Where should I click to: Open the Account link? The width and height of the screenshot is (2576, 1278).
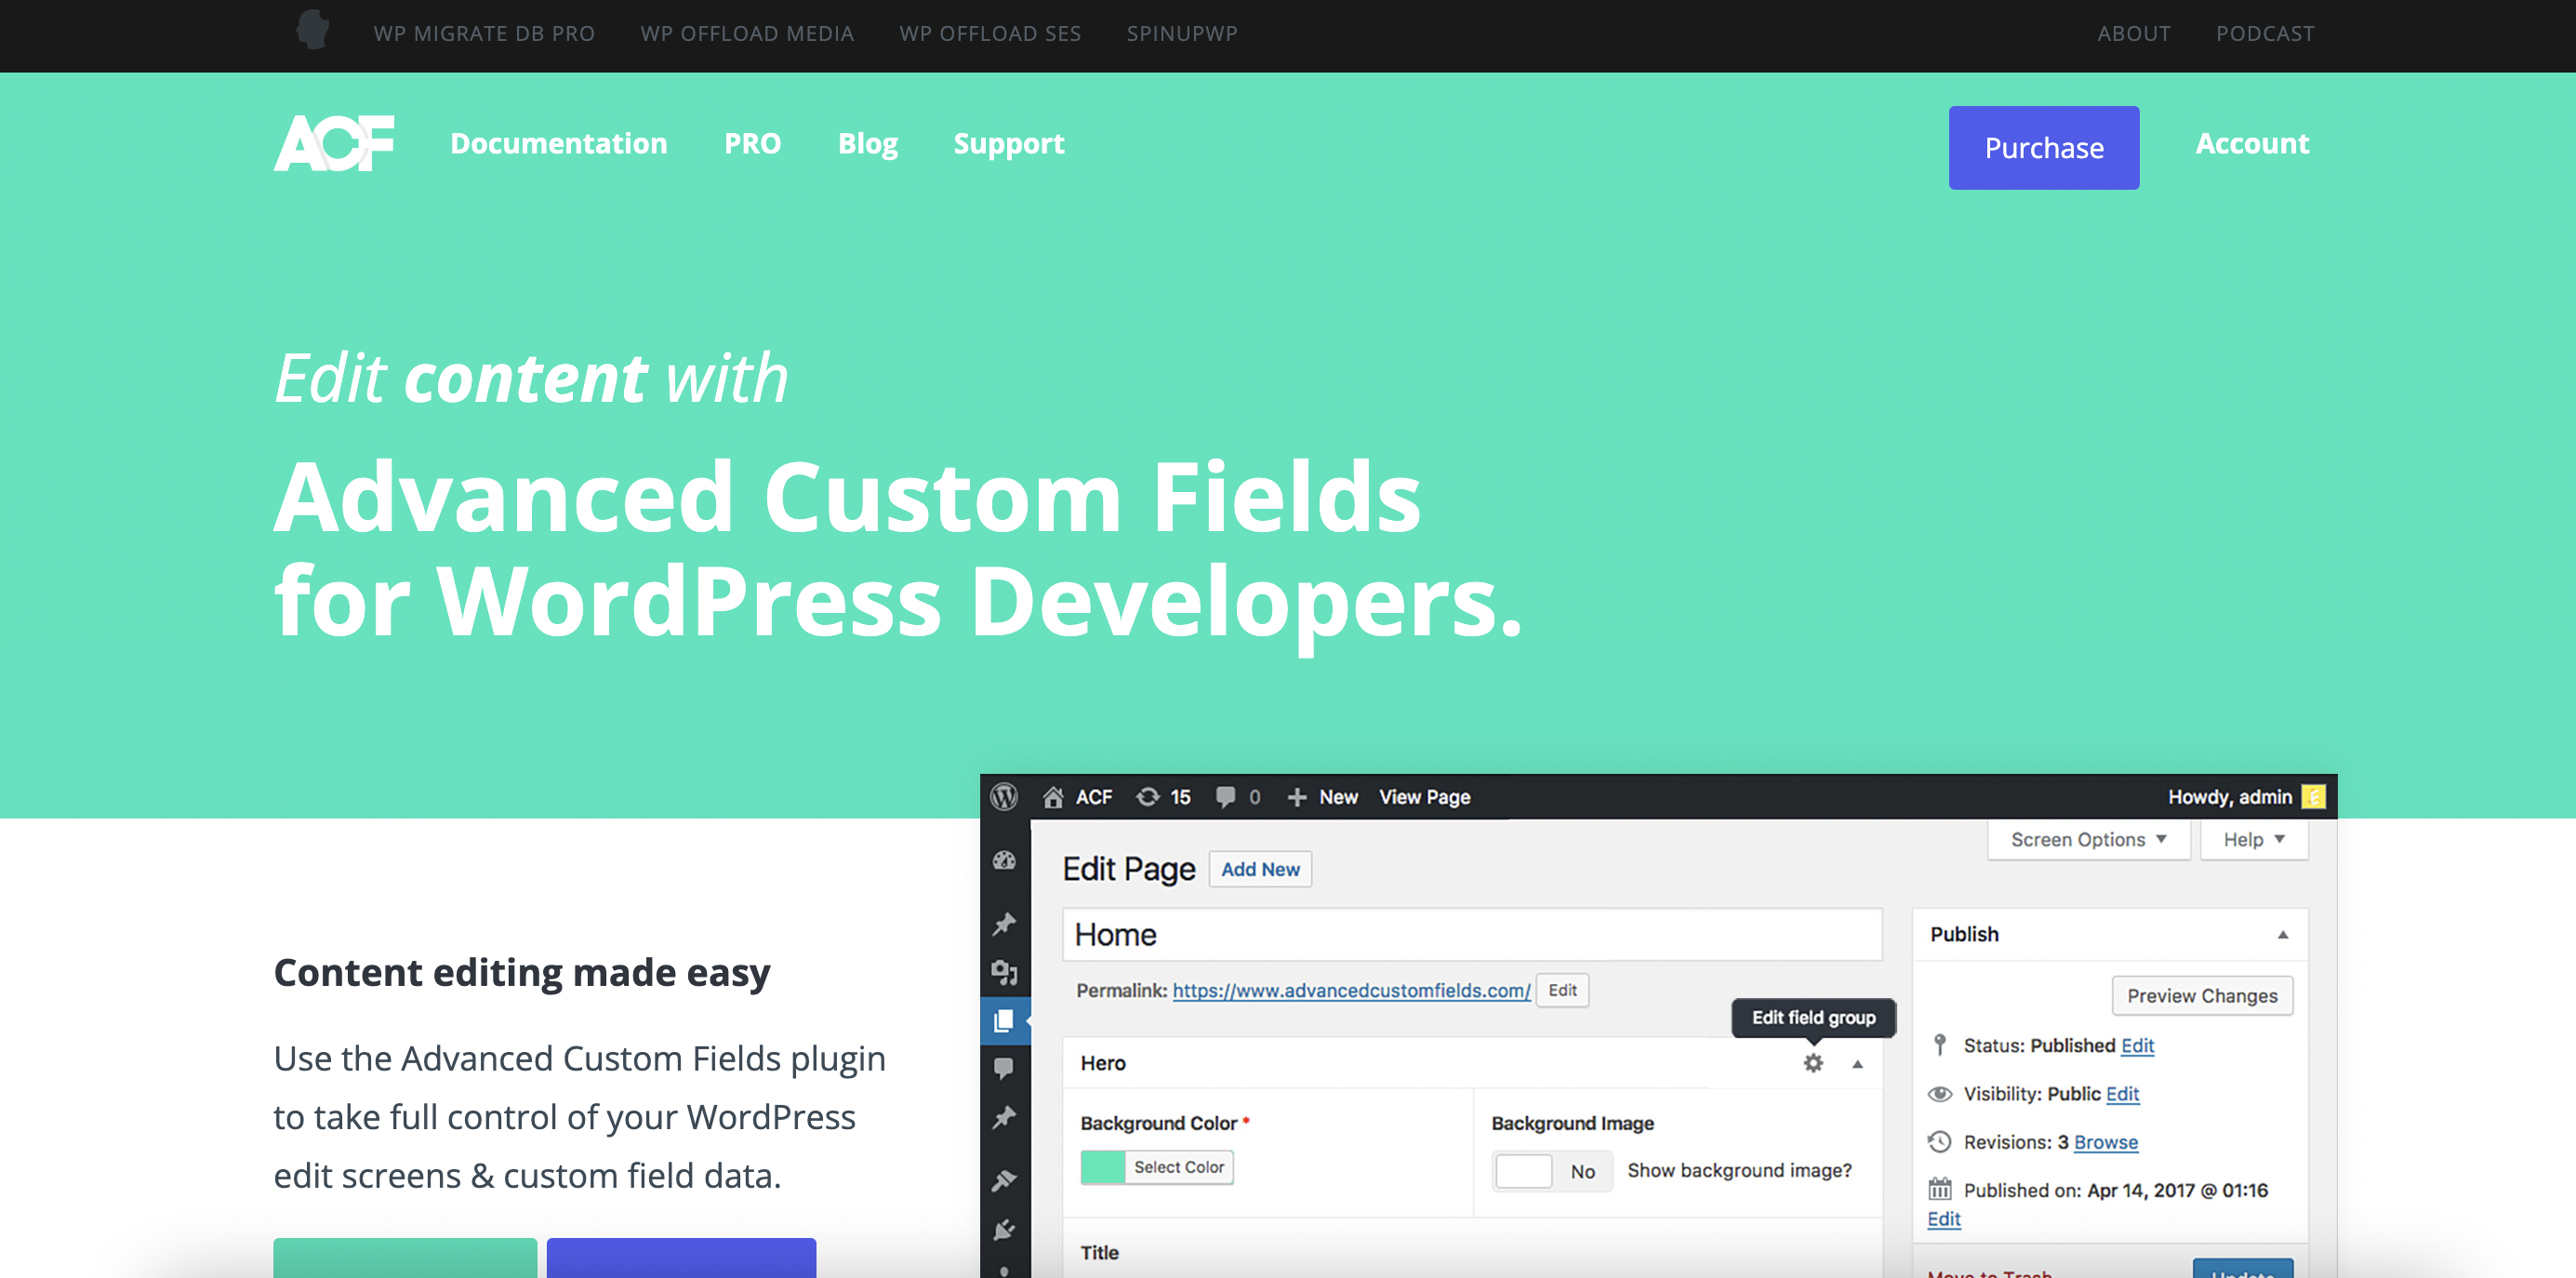tap(2252, 143)
